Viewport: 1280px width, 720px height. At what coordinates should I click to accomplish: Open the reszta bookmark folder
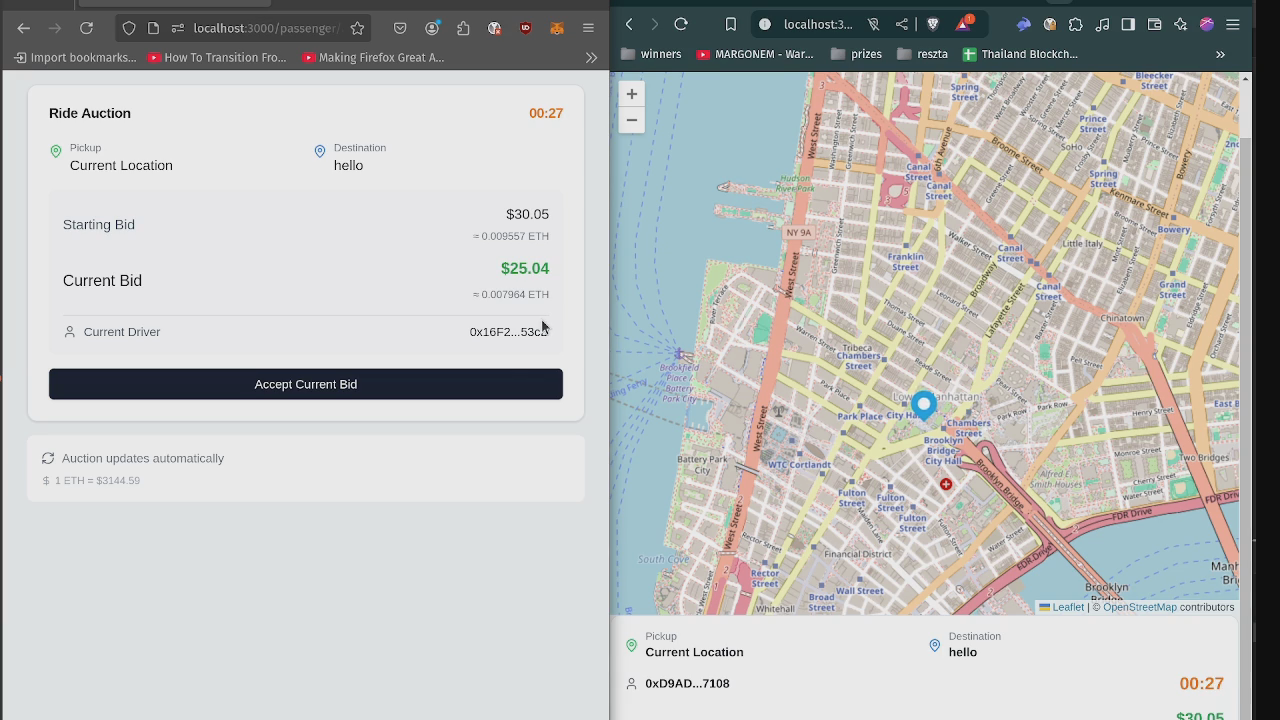tap(922, 54)
